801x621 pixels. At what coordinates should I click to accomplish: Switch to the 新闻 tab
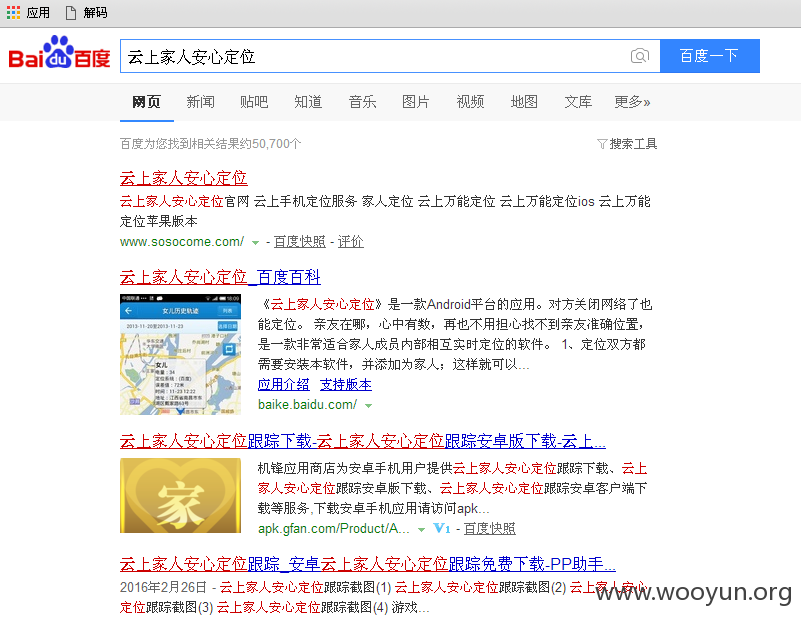click(200, 102)
